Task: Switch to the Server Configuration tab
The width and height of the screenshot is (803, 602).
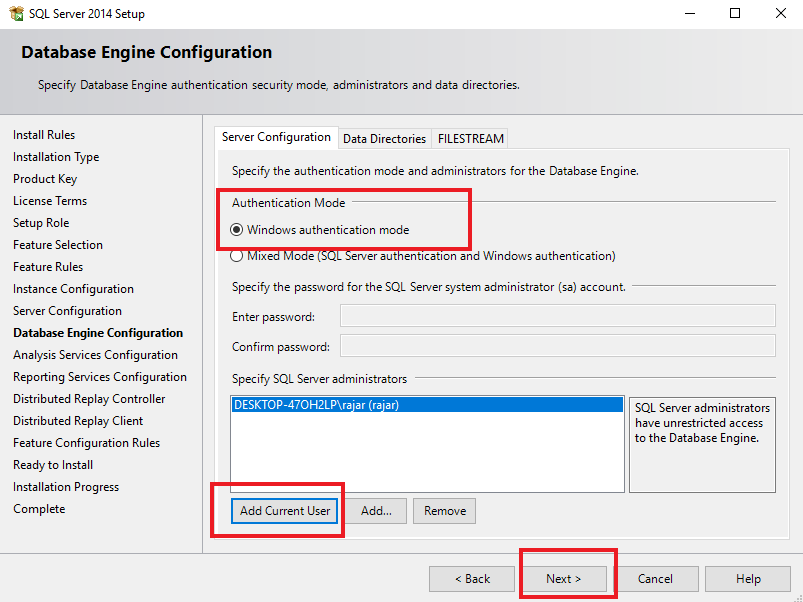Action: click(x=276, y=137)
